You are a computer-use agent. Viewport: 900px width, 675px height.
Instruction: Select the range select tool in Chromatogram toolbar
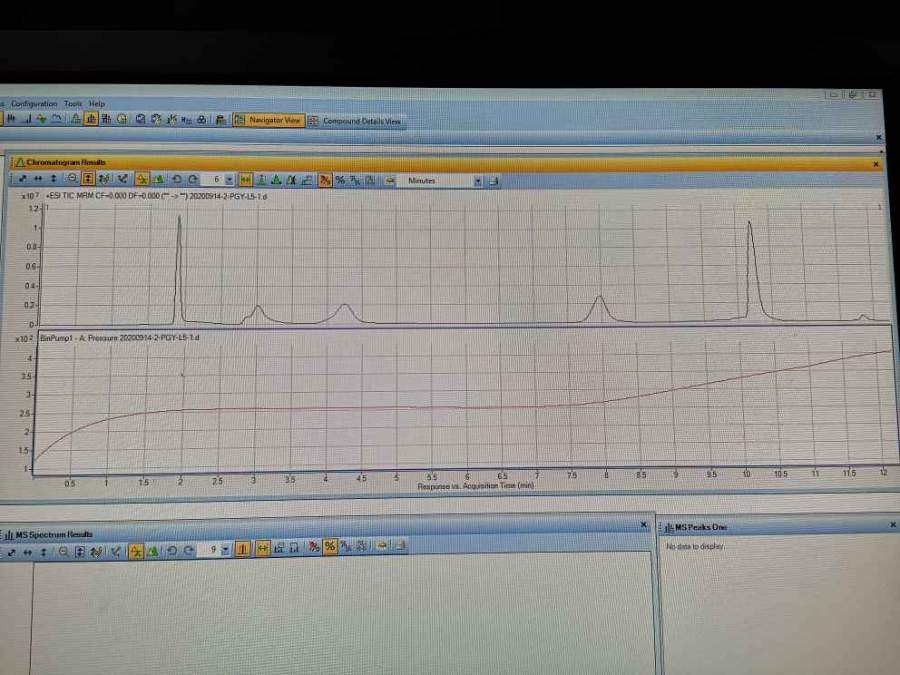coord(122,180)
